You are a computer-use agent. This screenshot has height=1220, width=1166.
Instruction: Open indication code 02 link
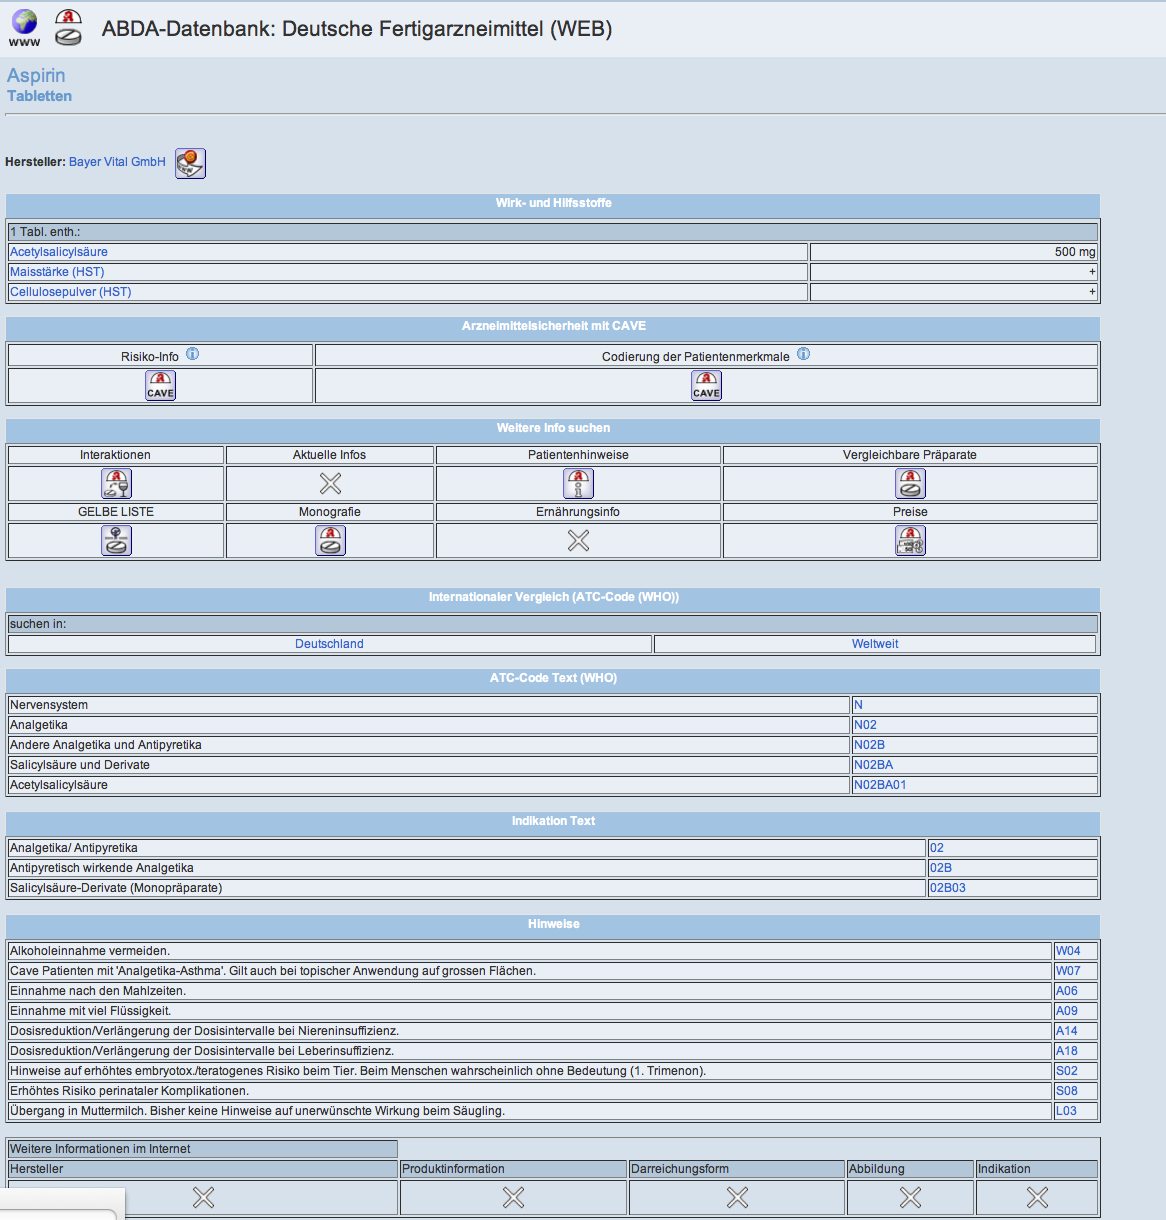coord(937,848)
